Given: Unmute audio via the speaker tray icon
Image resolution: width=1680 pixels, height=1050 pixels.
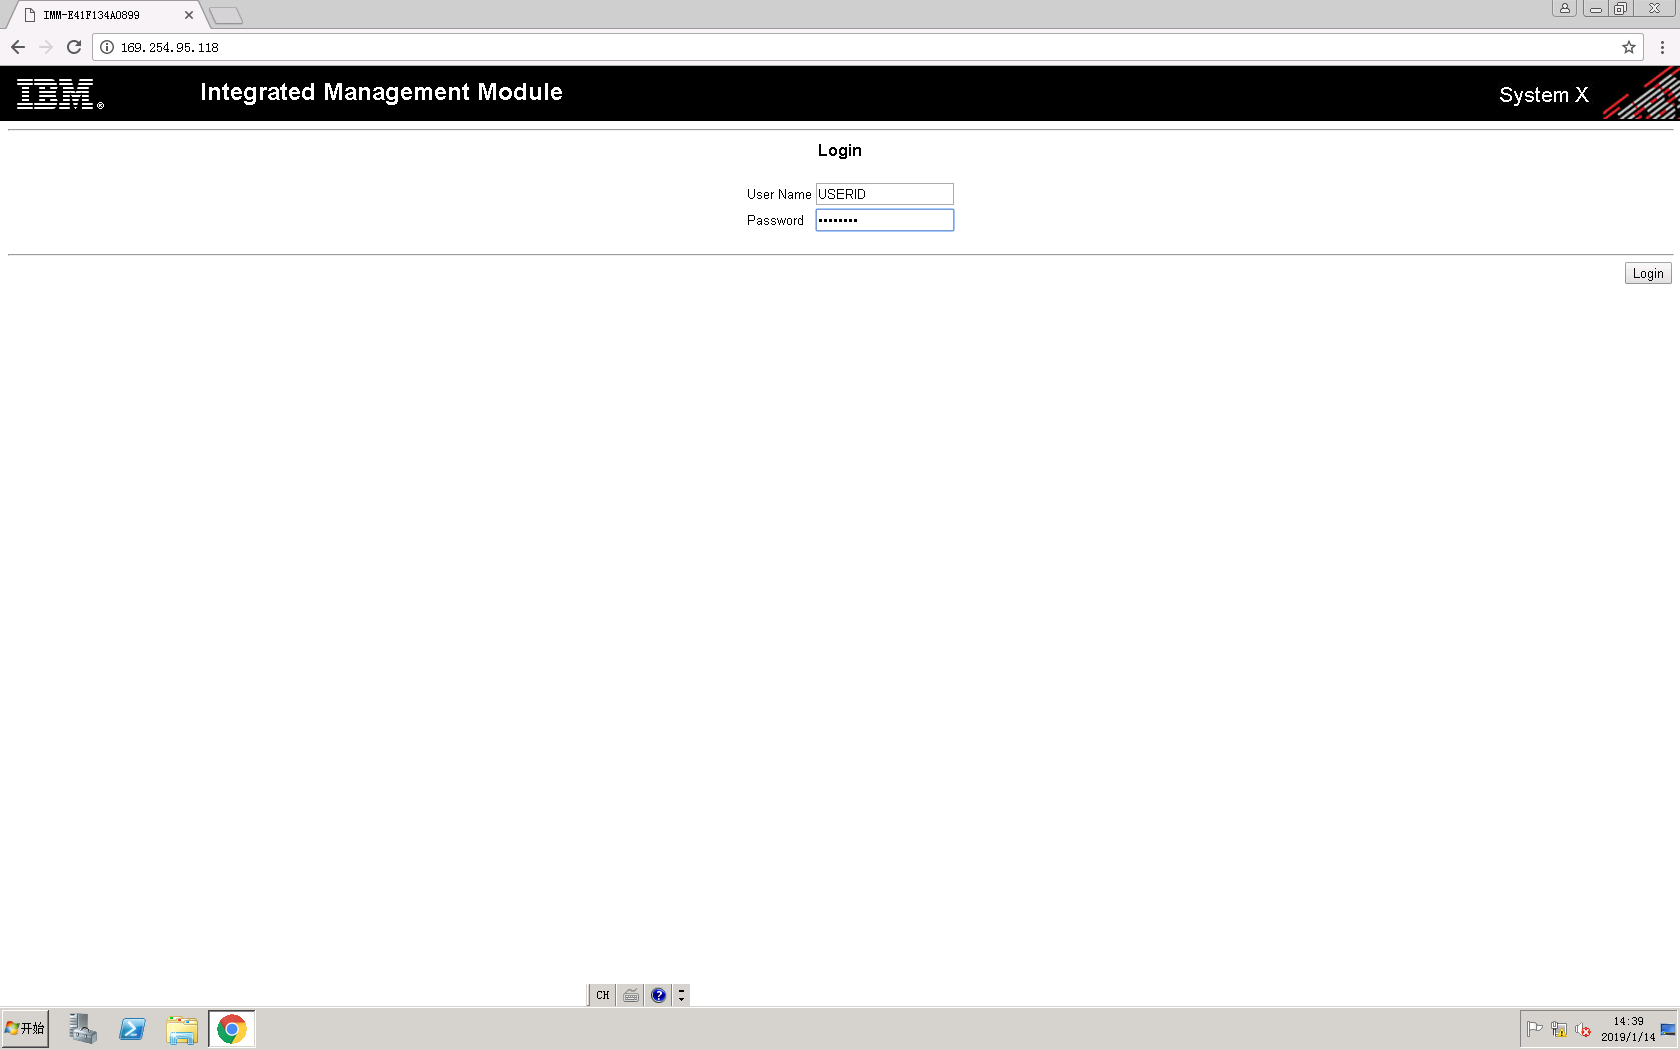Looking at the screenshot, I should [x=1585, y=1029].
